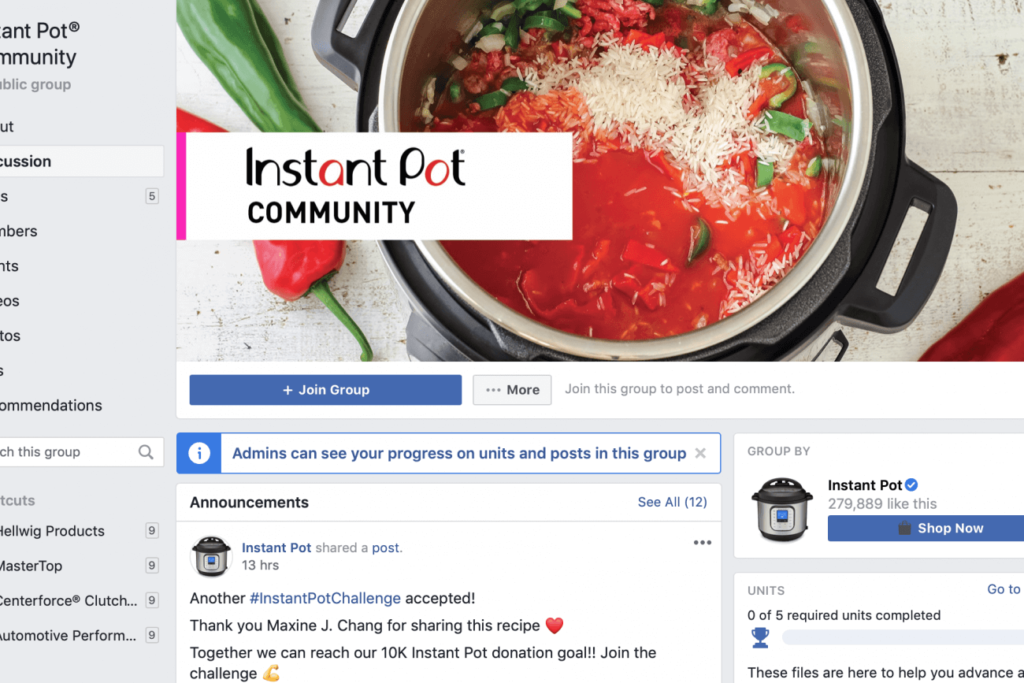Open the three-dot options on the announcement post

[702, 543]
